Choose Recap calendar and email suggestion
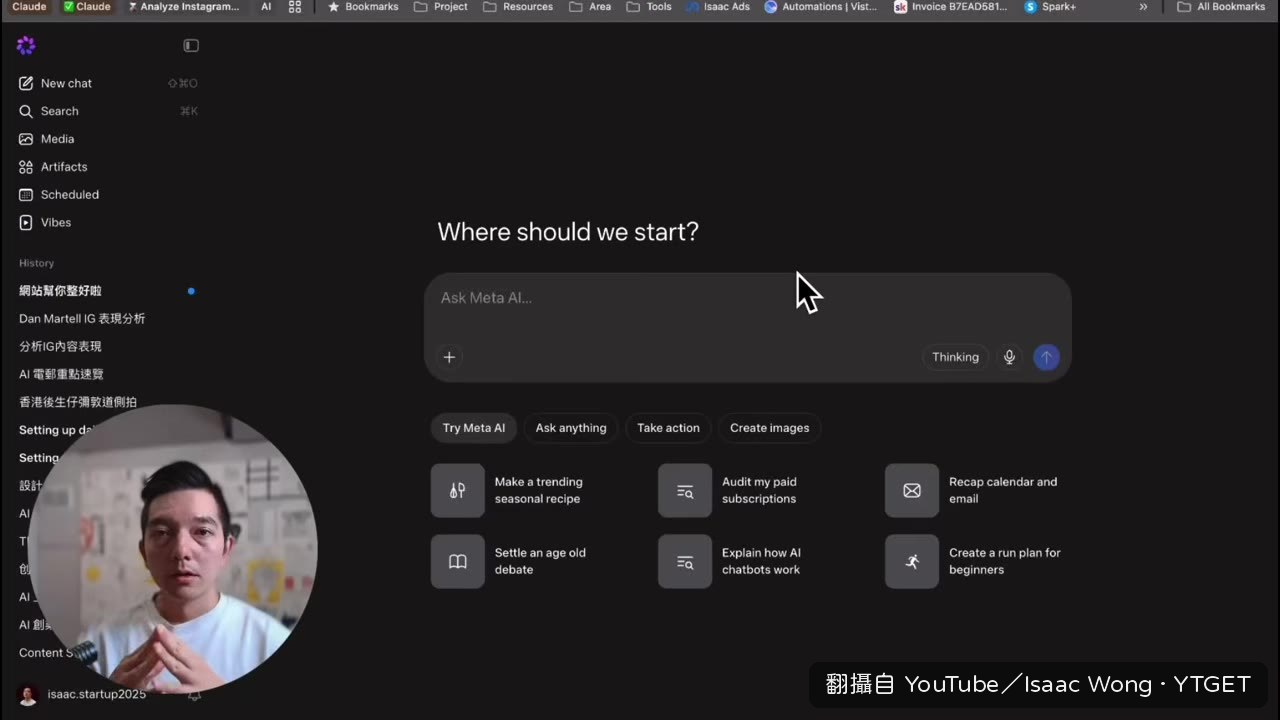The width and height of the screenshot is (1280, 720). (980, 490)
